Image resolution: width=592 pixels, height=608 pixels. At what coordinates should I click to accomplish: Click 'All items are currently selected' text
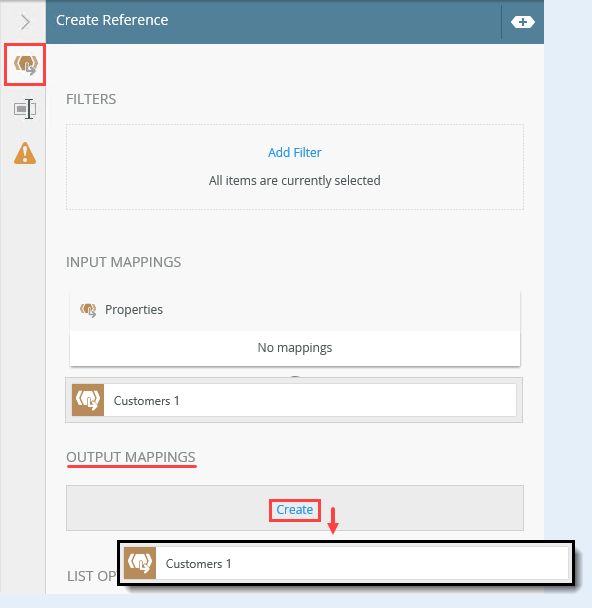tap(295, 181)
